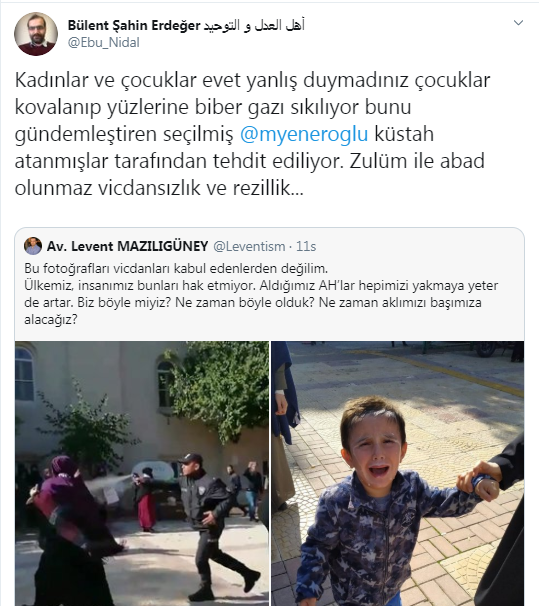Click the Arabic text in the display name
The image size is (539, 606).
[254, 26]
